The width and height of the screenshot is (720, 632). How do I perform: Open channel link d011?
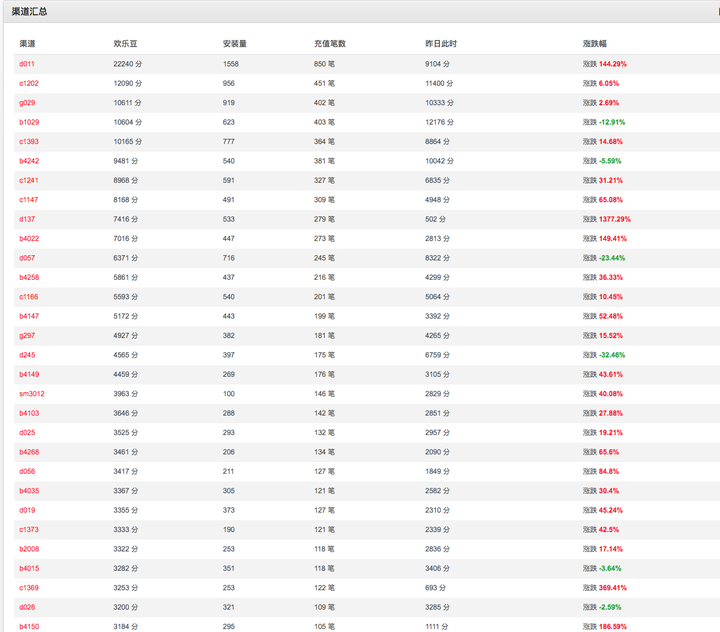pos(27,64)
